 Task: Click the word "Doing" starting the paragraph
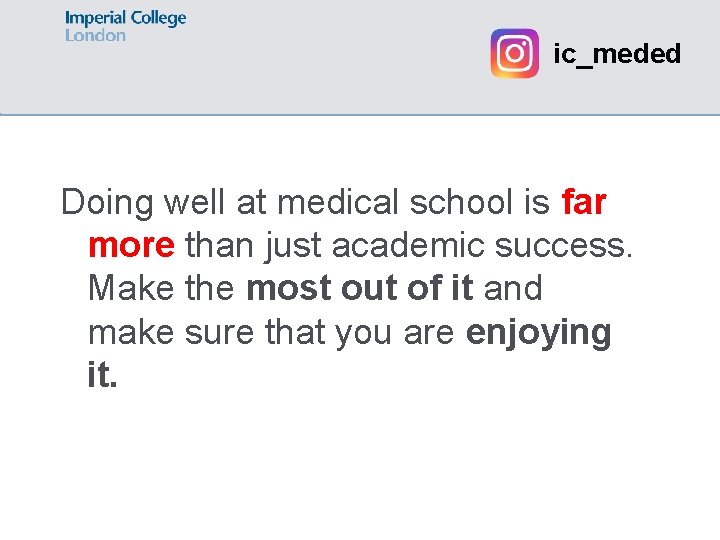104,203
